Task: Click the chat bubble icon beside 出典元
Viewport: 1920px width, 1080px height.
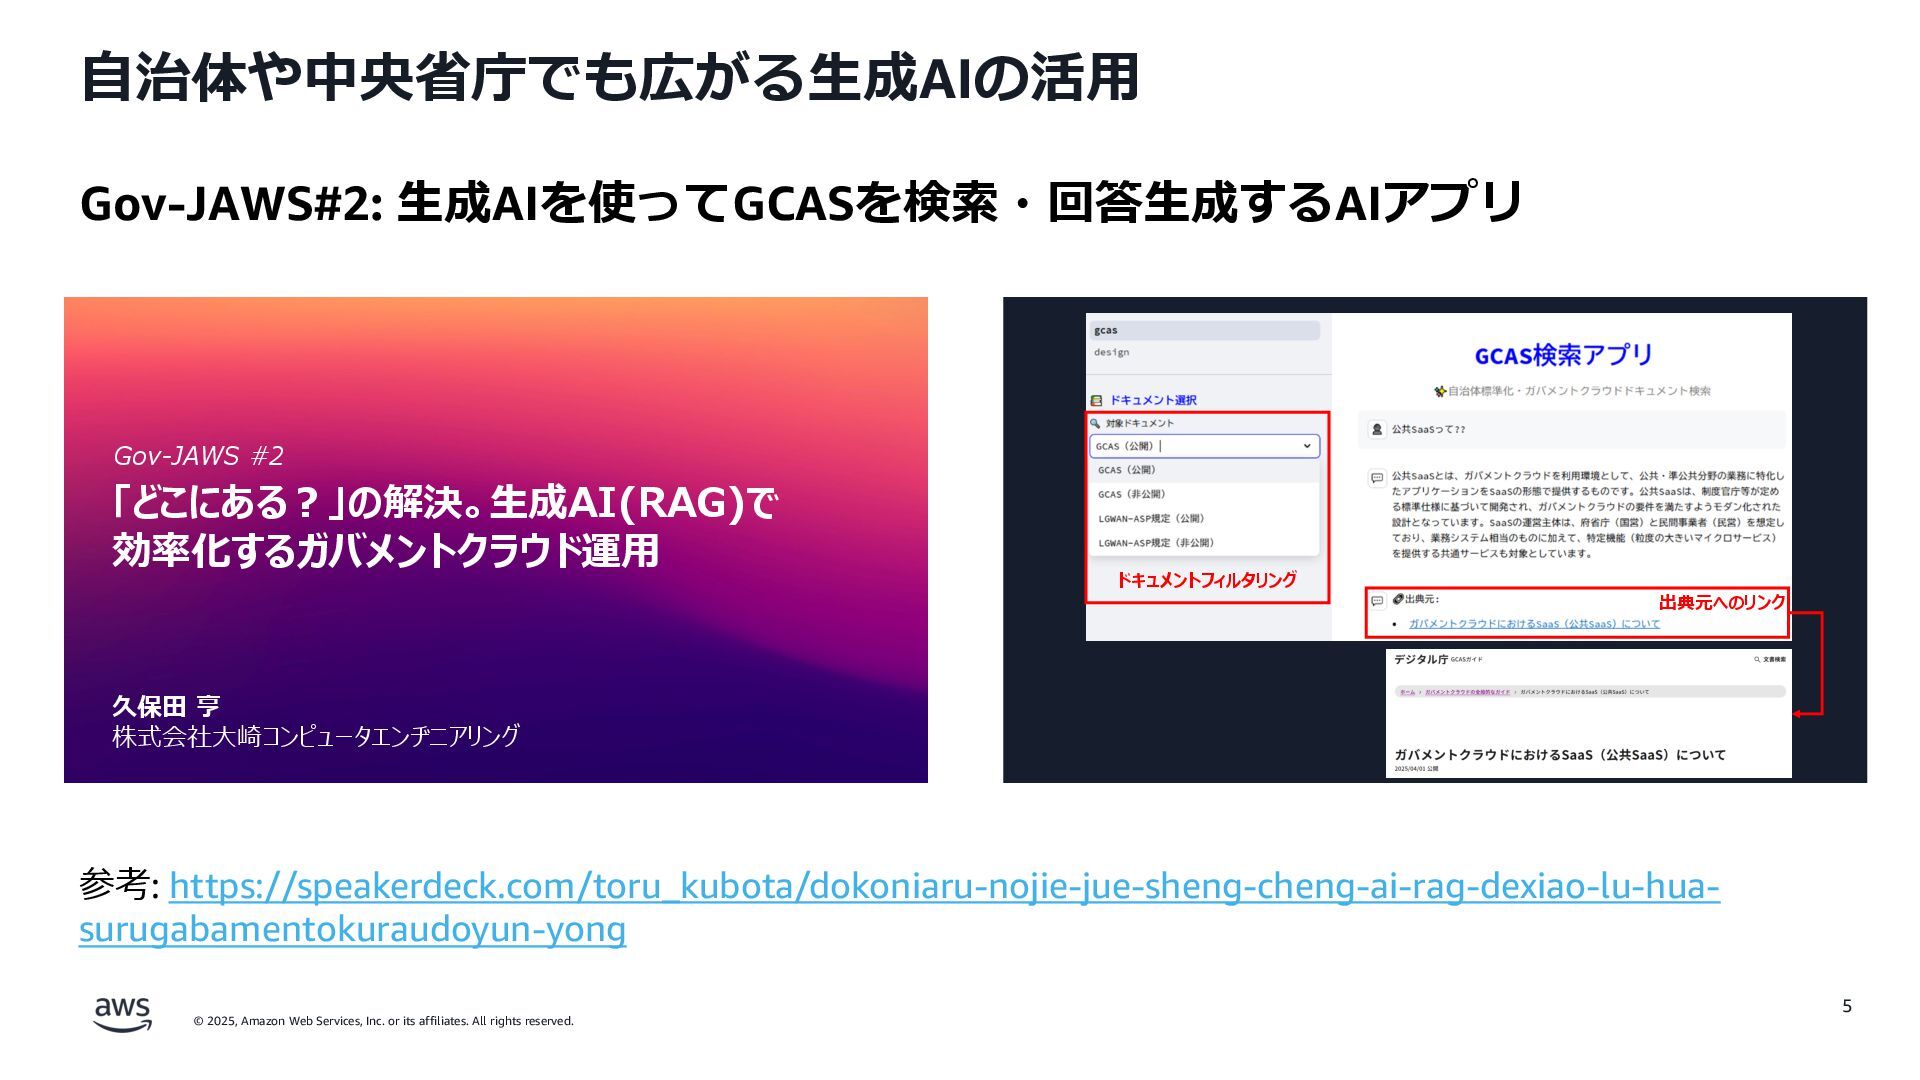Action: [x=1377, y=600]
